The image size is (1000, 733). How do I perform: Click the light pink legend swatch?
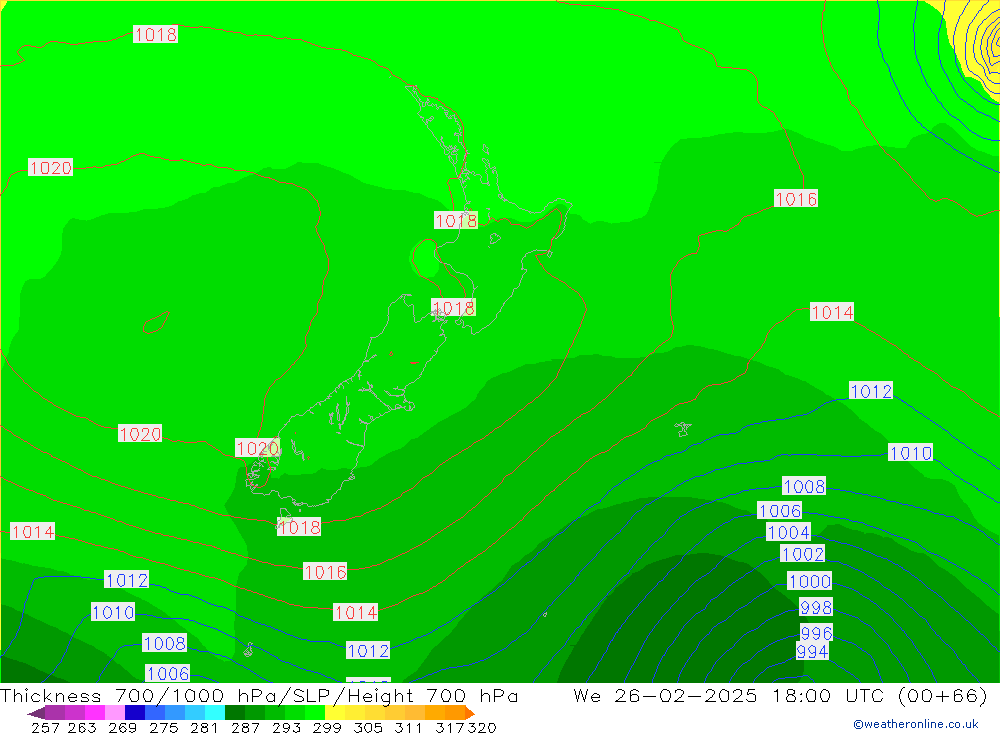click(115, 712)
